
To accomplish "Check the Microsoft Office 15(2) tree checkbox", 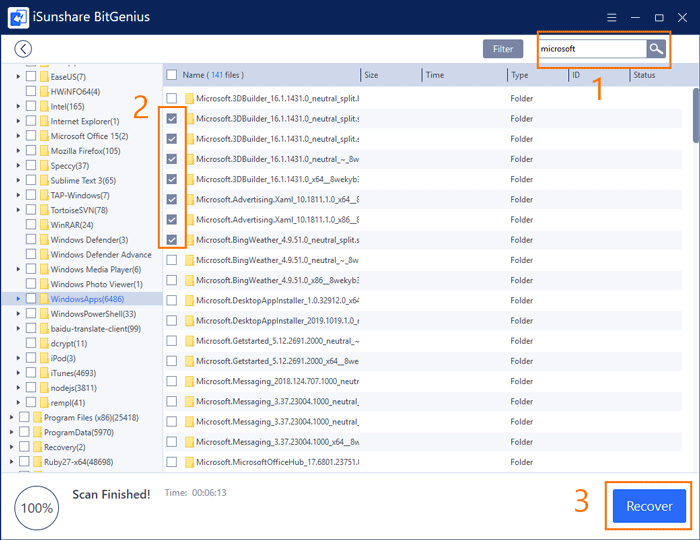I will 31,136.
